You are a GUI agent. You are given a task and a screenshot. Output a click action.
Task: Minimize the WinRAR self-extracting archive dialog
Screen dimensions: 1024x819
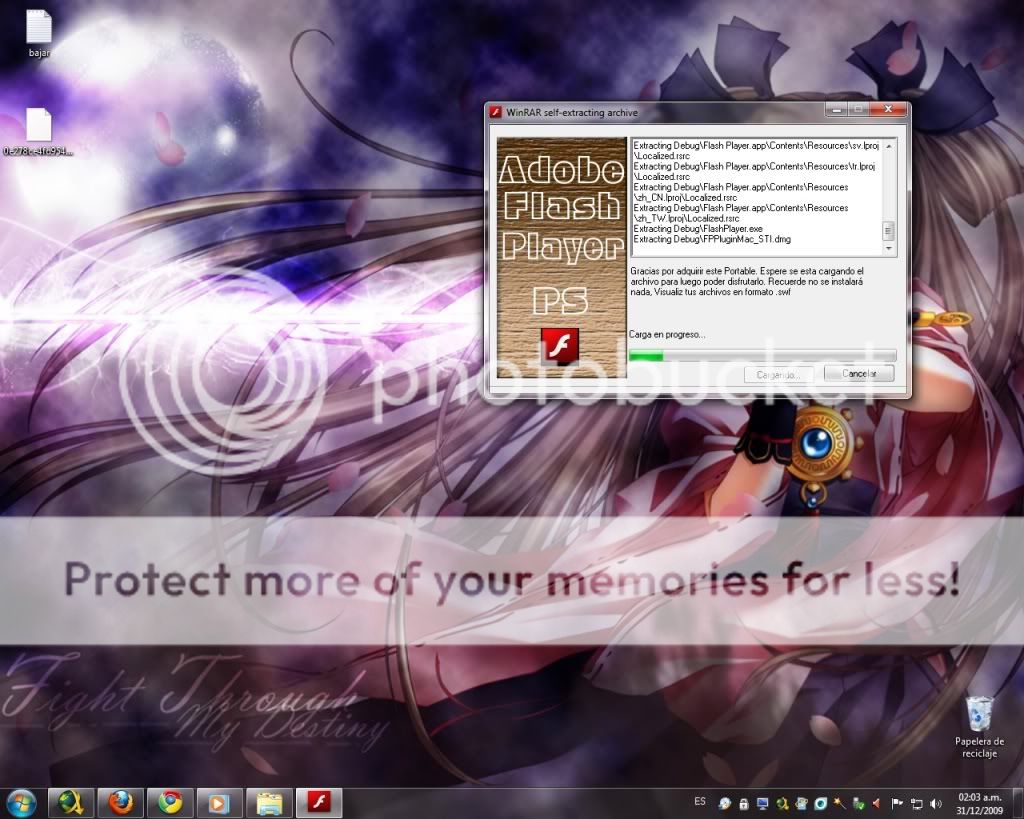pyautogui.click(x=837, y=110)
